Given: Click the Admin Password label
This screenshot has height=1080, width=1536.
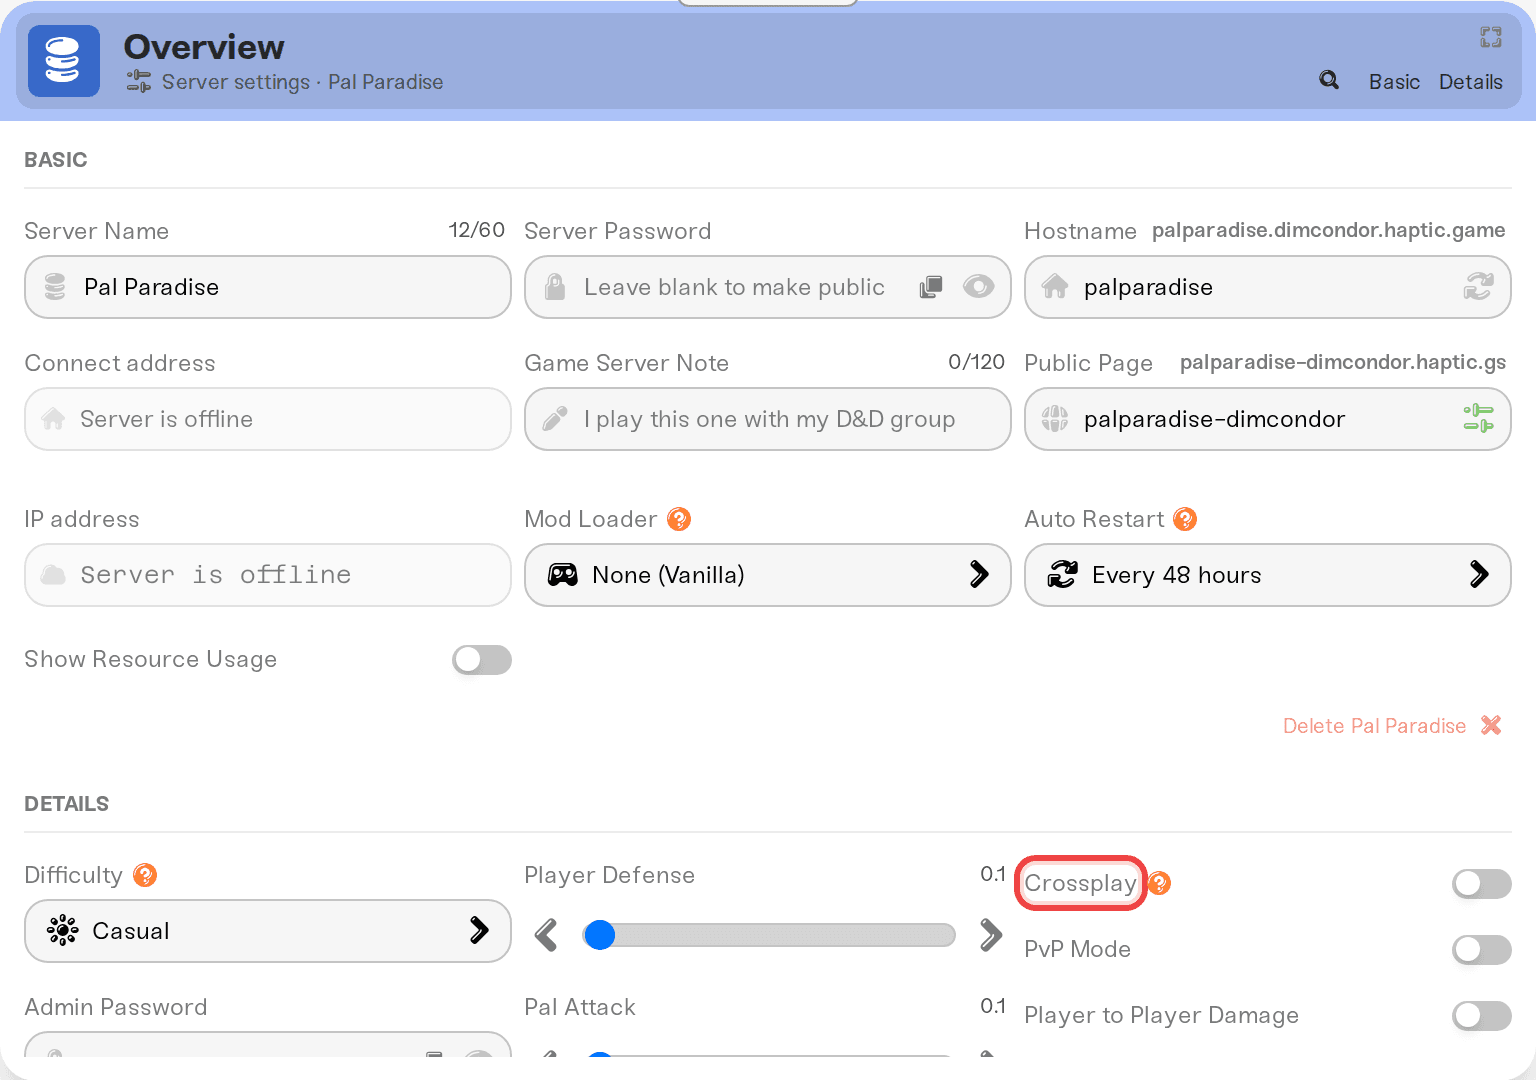Looking at the screenshot, I should coord(116,1007).
